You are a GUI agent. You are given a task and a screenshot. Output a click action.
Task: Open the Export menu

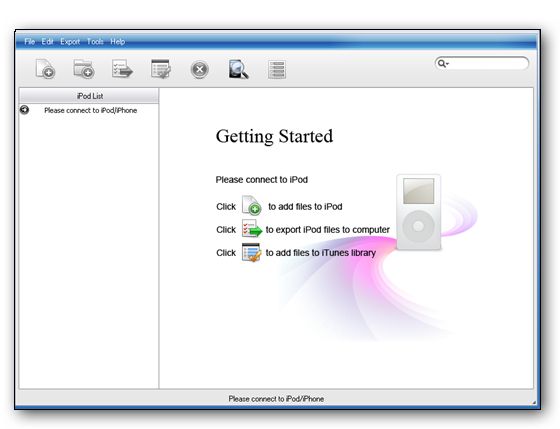[70, 41]
